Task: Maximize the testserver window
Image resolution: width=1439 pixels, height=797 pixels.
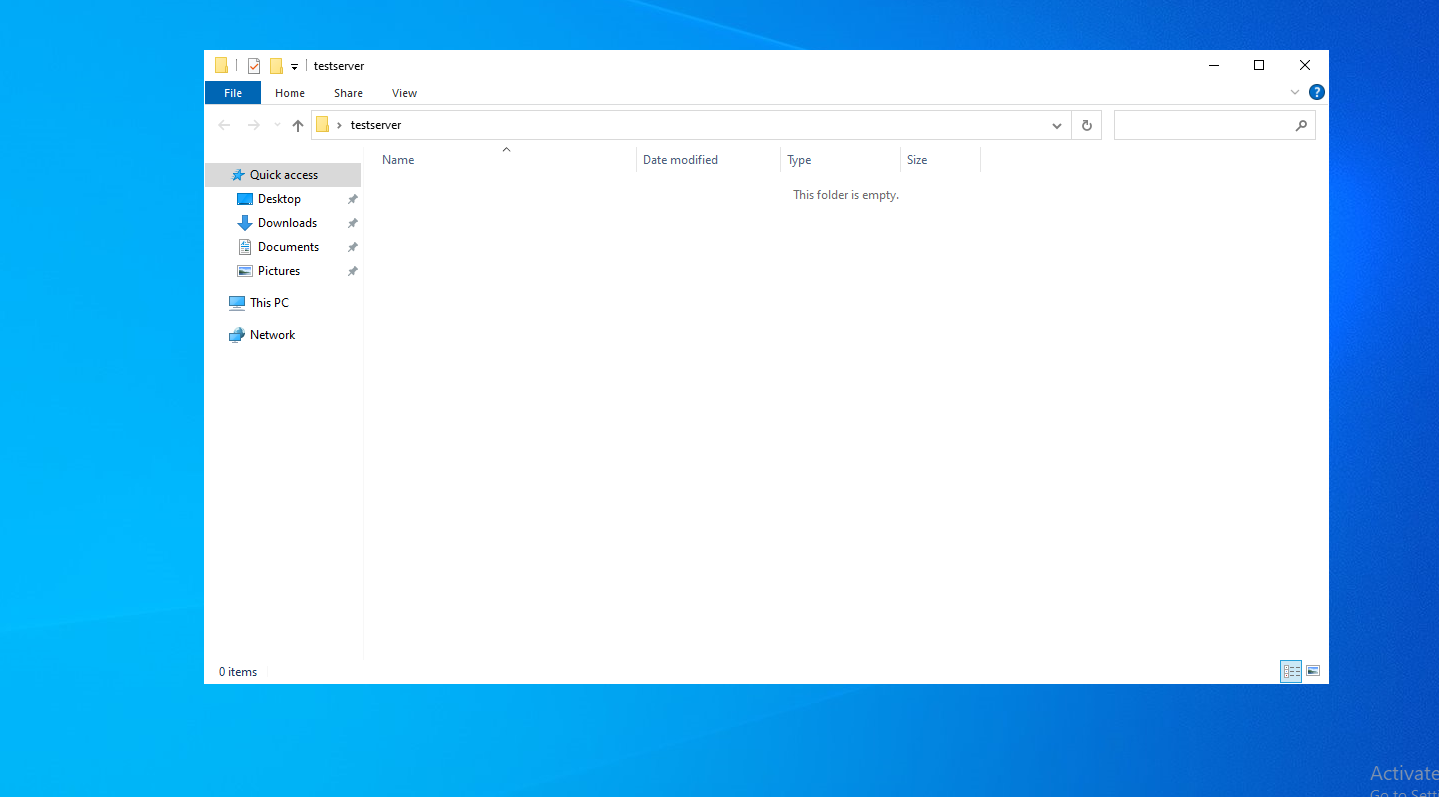Action: pyautogui.click(x=1259, y=66)
